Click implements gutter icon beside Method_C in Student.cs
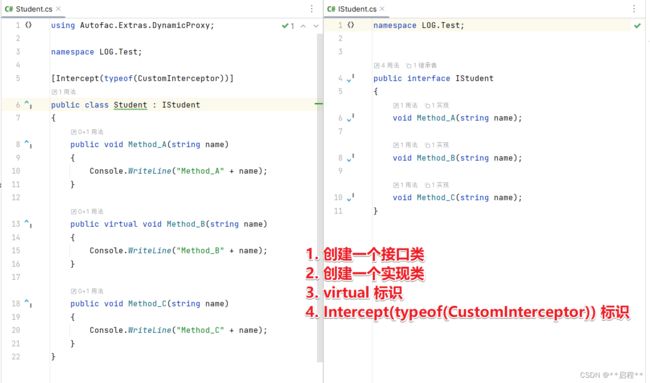Viewport: 650px width, 383px height. click(28, 303)
